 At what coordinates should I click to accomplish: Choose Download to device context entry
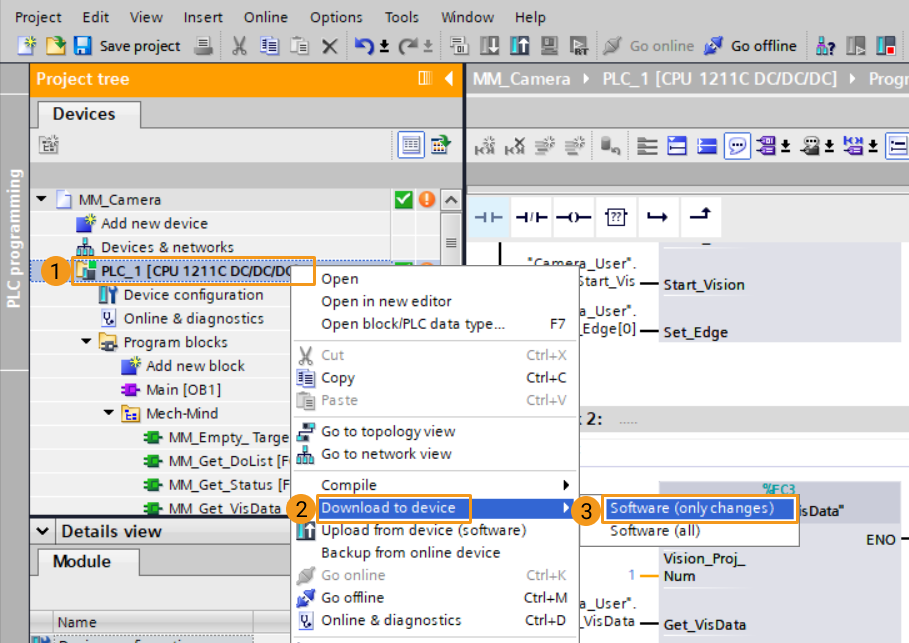[x=388, y=508]
